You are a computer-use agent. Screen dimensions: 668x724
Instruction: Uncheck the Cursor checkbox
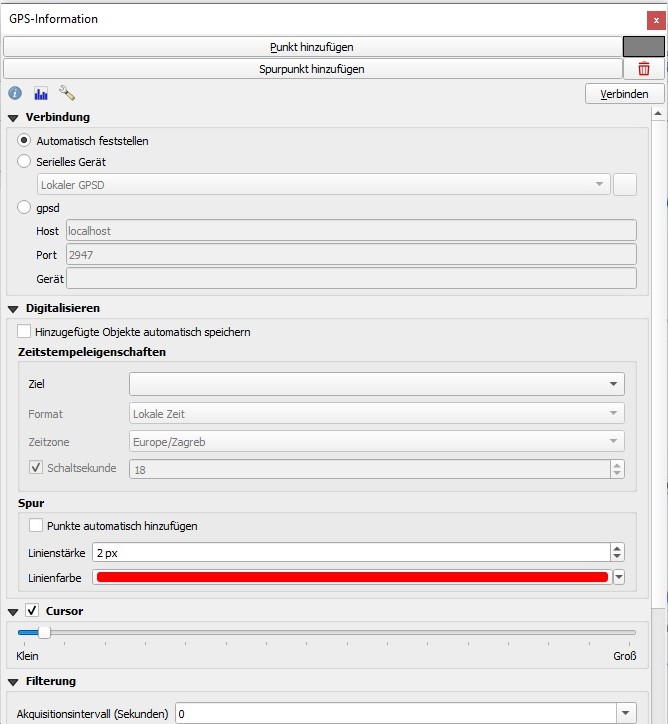coord(33,610)
